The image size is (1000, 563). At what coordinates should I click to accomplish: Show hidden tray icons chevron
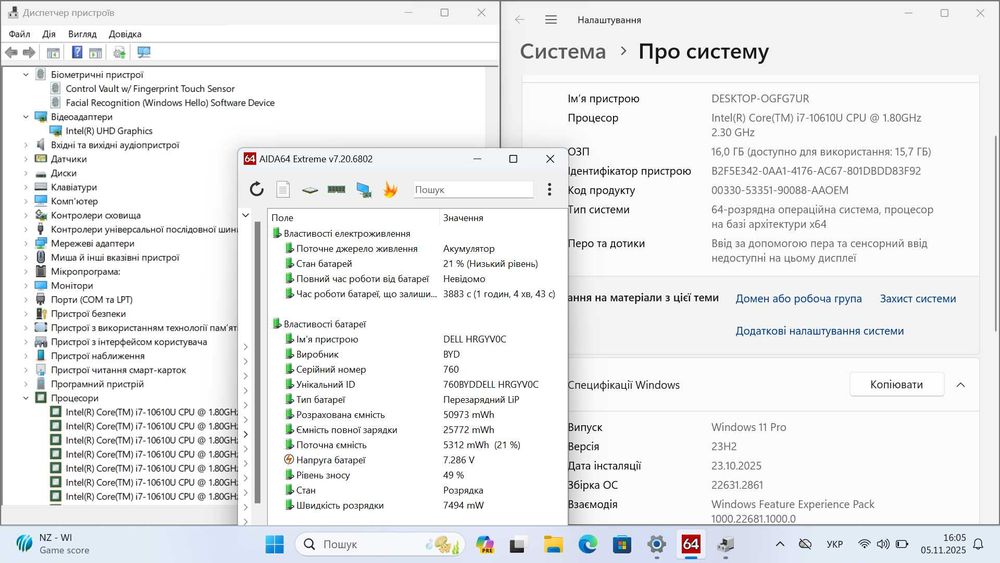tap(779, 544)
